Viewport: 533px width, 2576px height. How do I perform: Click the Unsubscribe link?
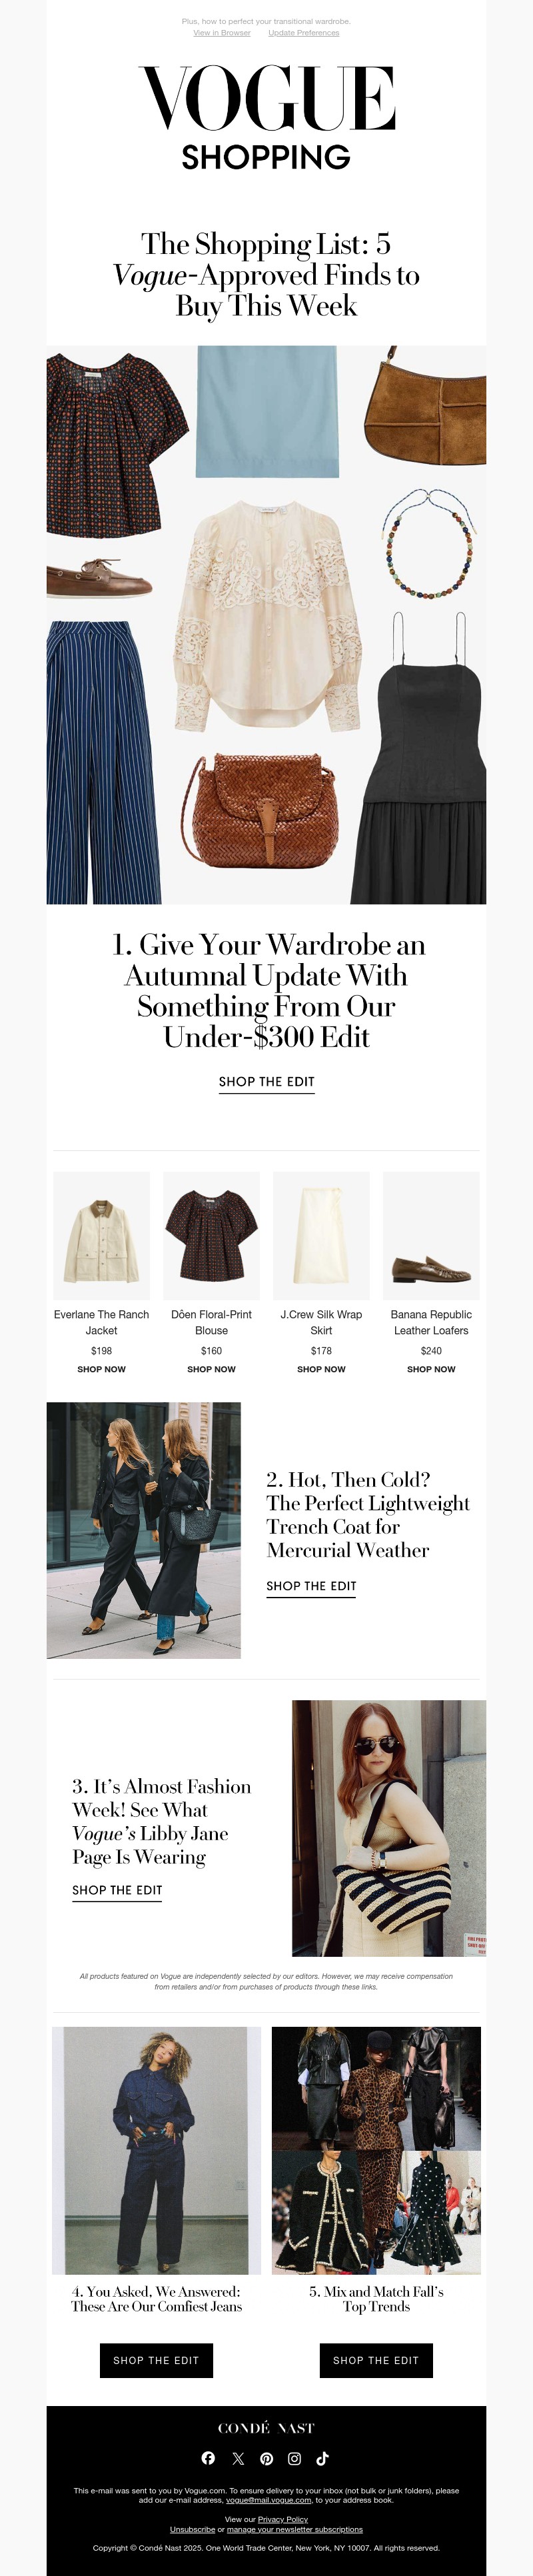point(192,2529)
